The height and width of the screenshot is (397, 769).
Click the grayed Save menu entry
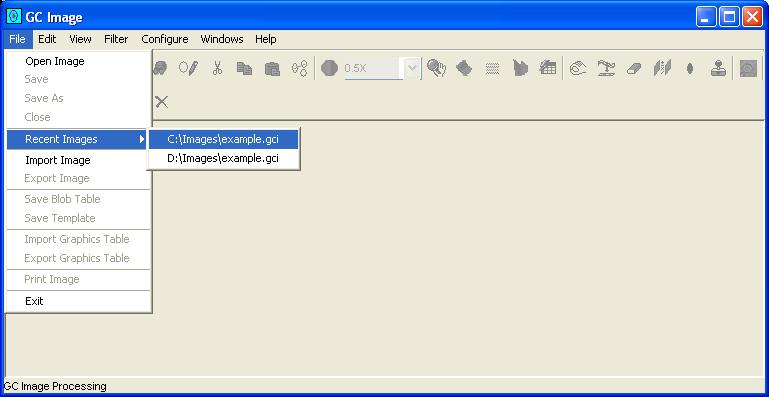(x=77, y=79)
